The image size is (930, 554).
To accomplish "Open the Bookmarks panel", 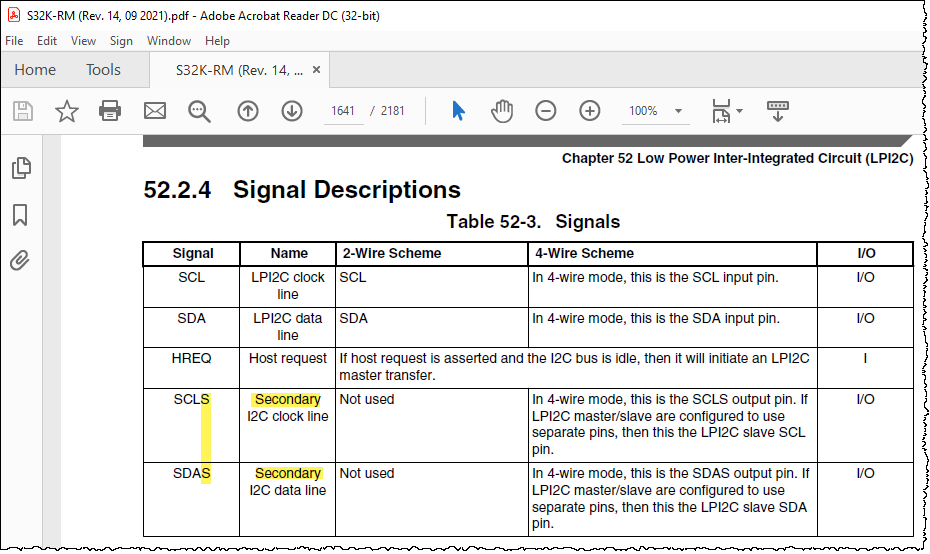I will pos(20,215).
